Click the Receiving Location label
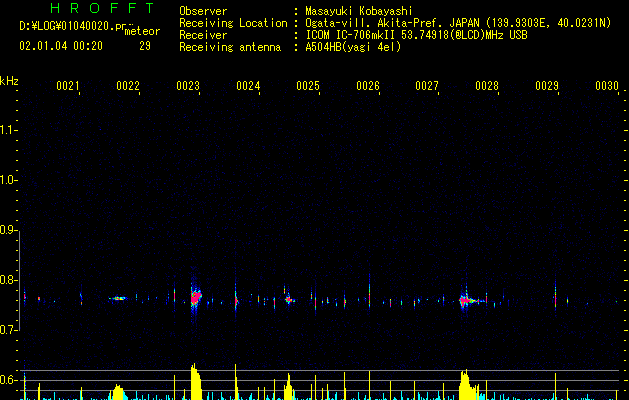629x400 pixels. (x=233, y=23)
